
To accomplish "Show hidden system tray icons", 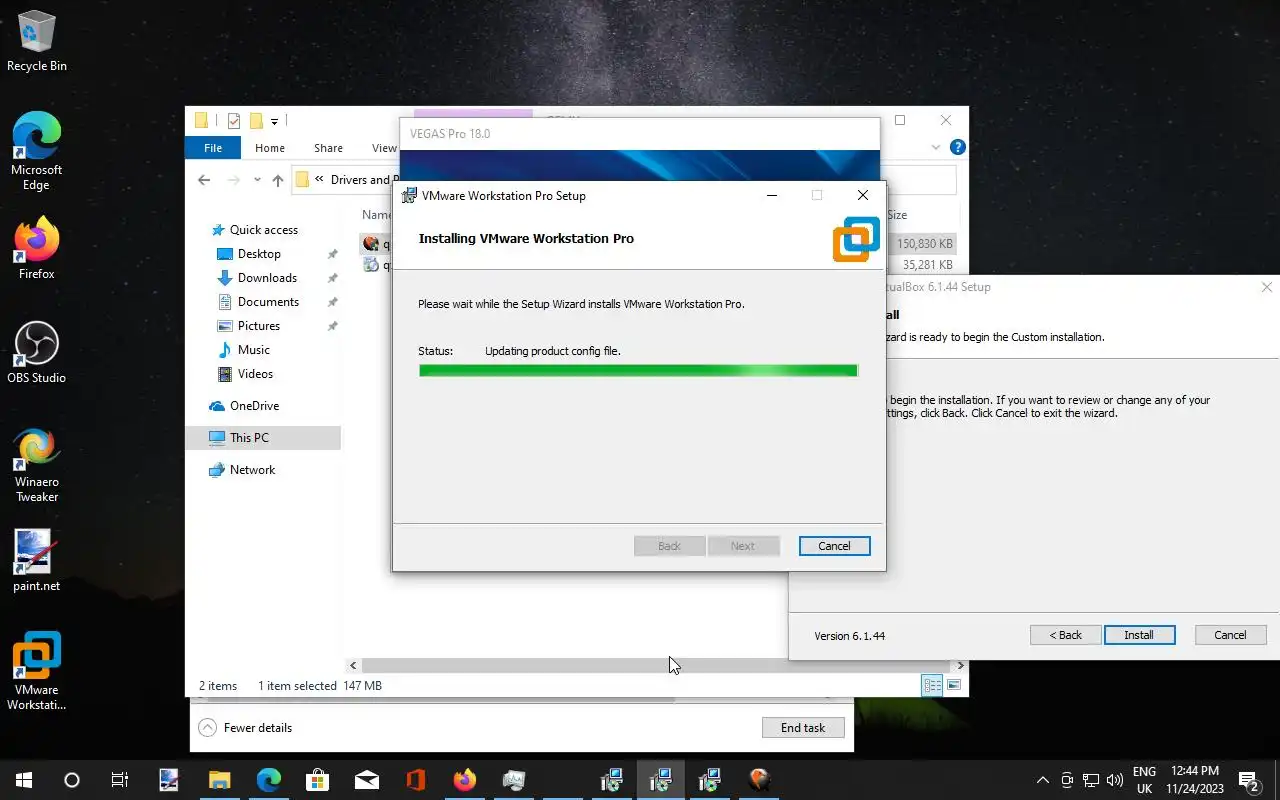I will tap(1043, 780).
